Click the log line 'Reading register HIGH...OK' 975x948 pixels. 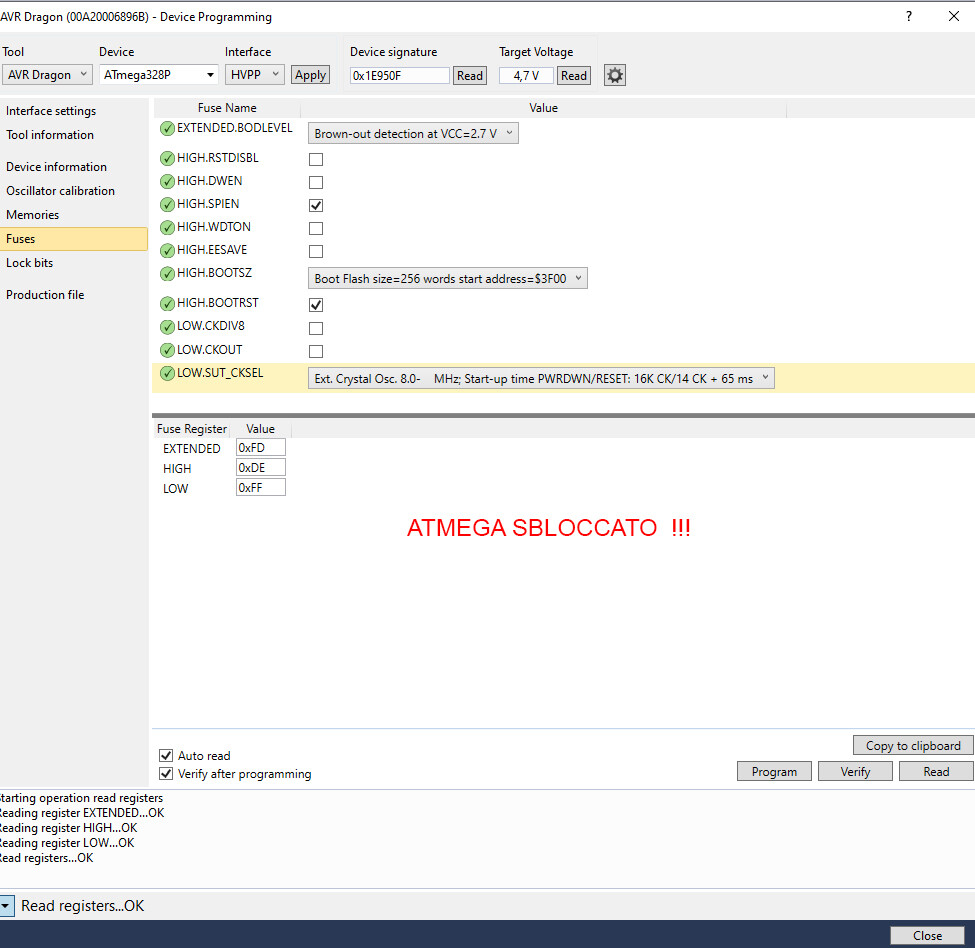point(68,828)
